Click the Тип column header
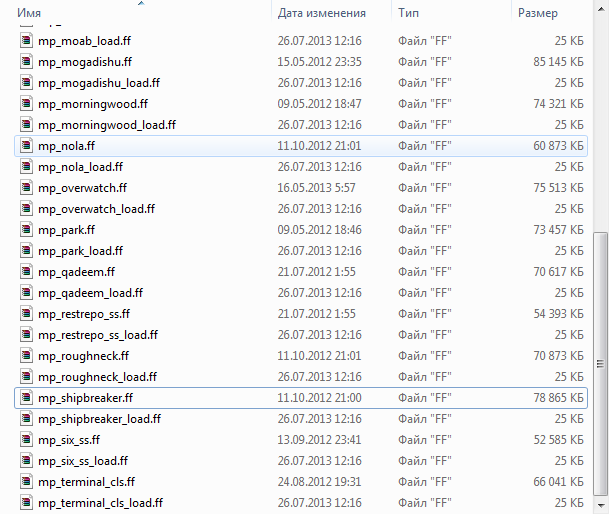610x514 pixels. (408, 13)
